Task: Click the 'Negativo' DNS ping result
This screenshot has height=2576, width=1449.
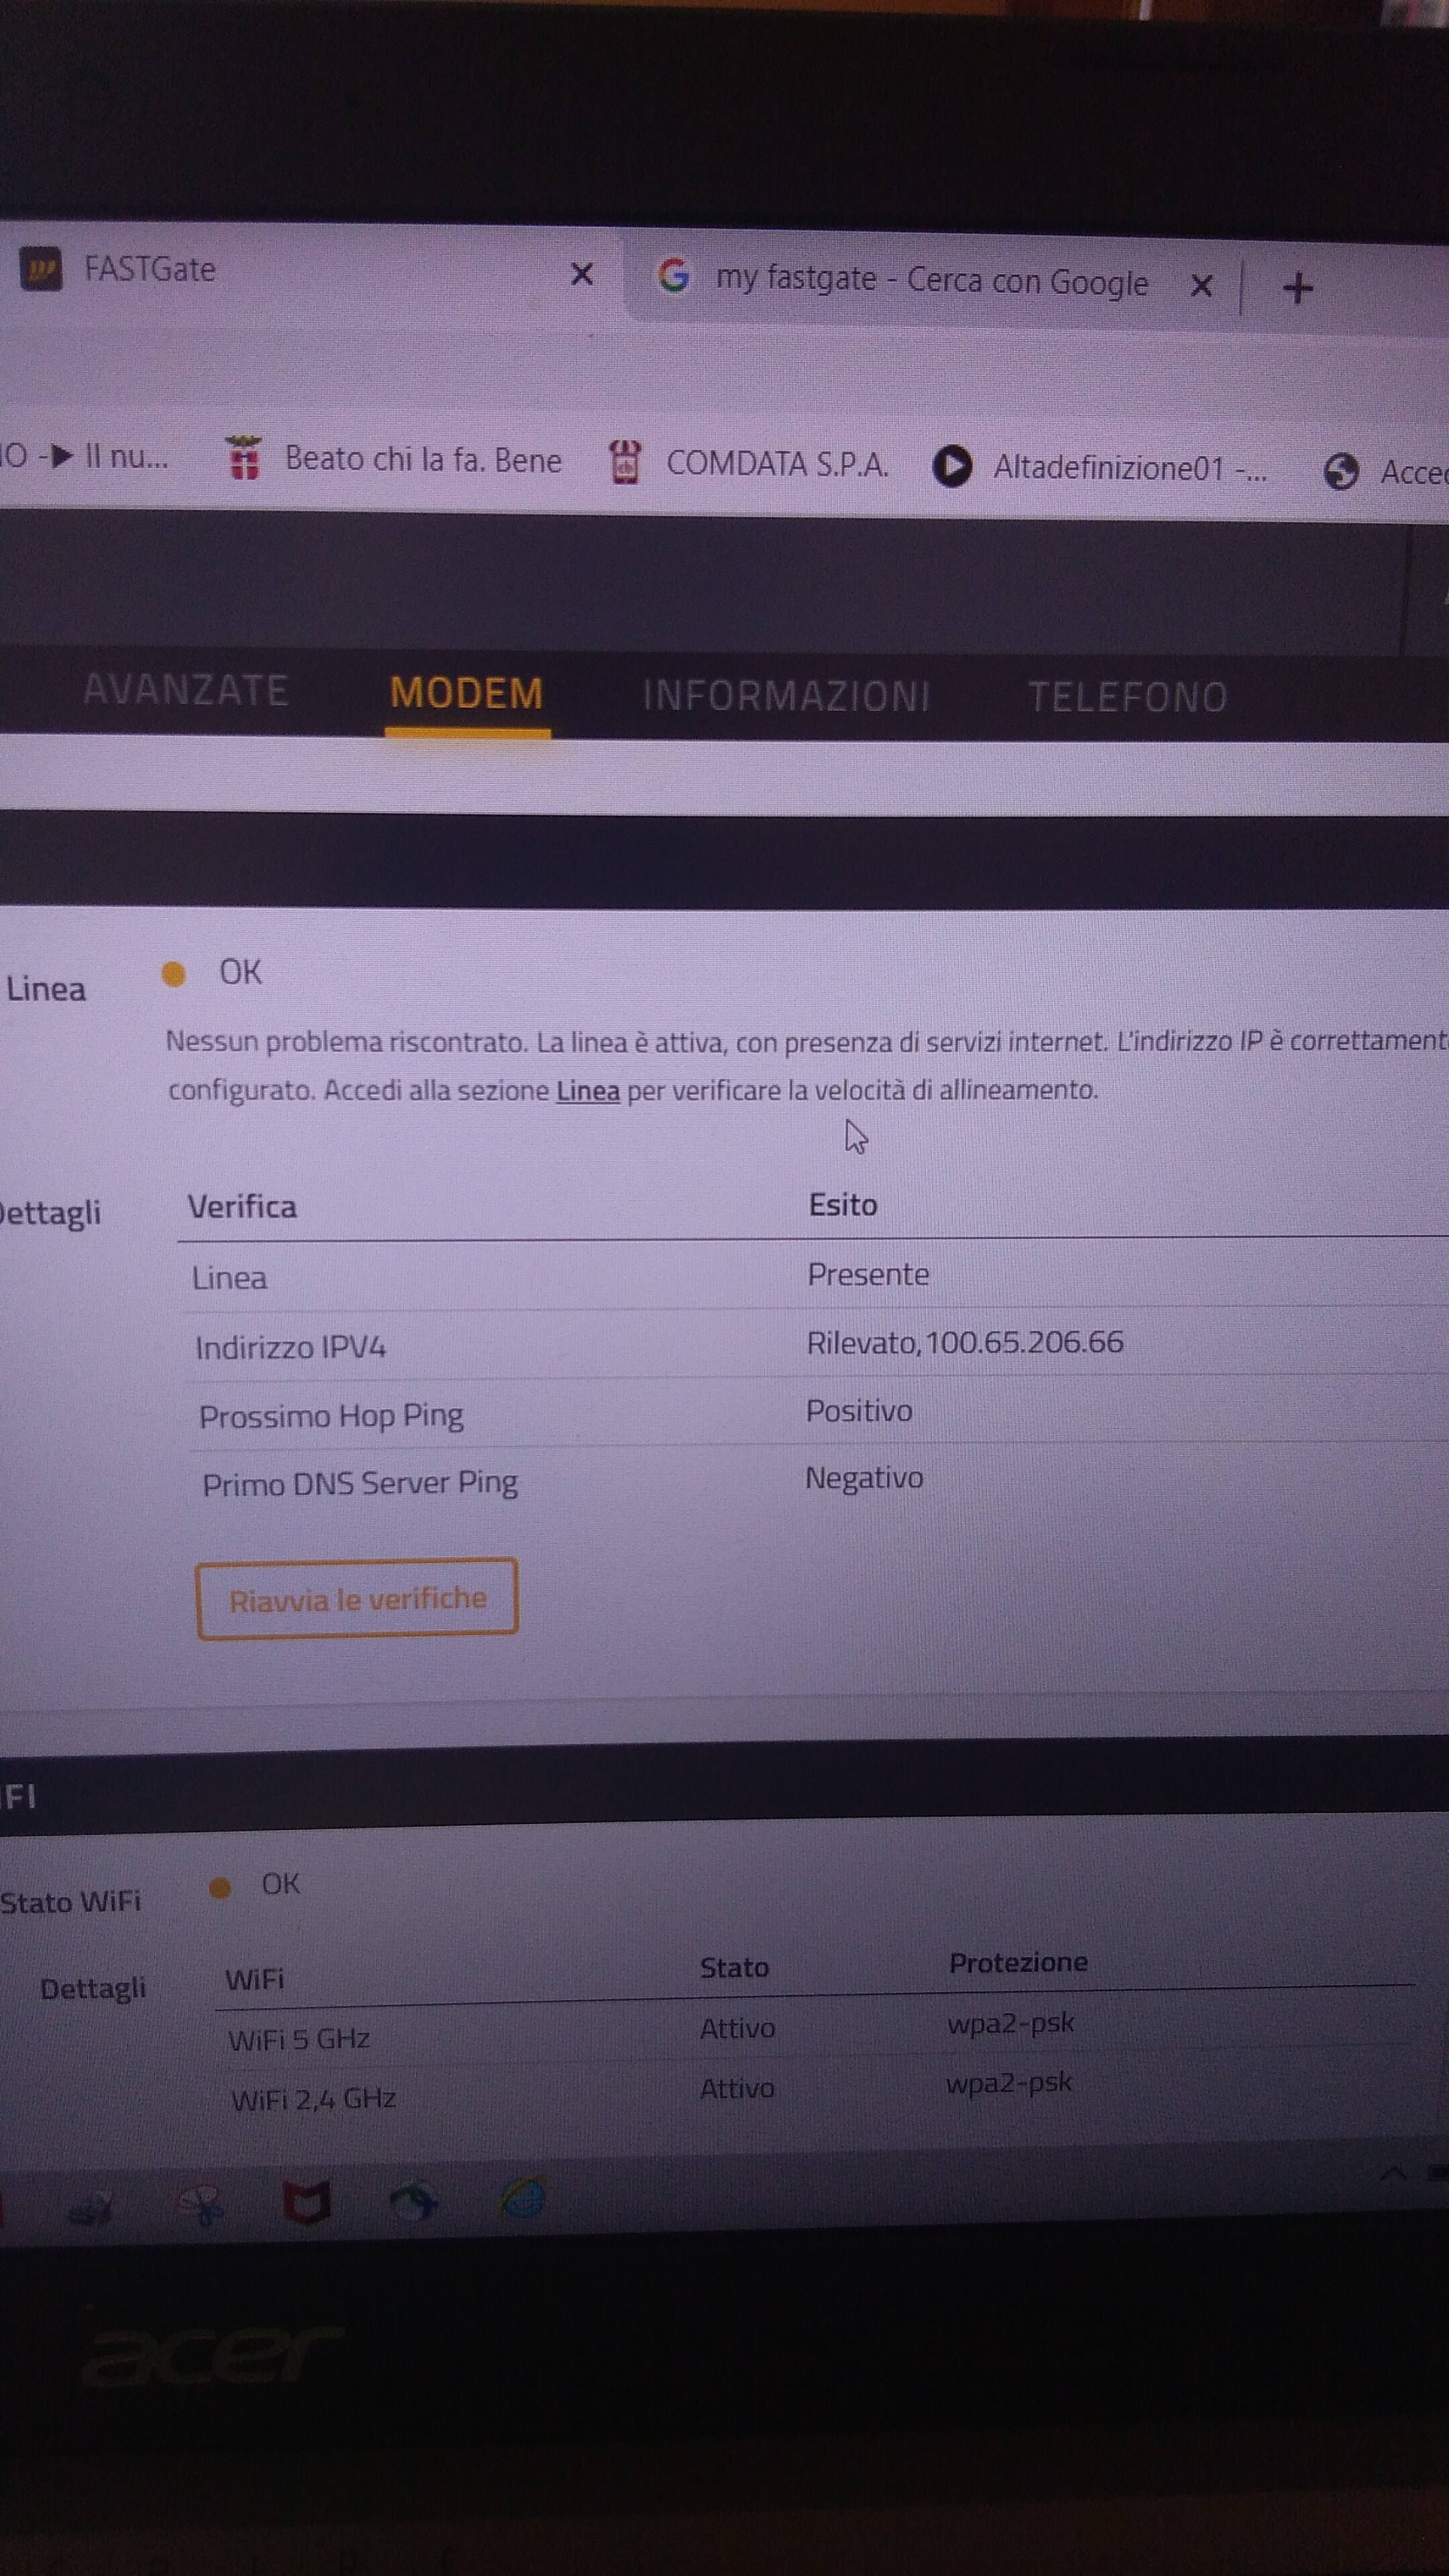Action: click(864, 1478)
